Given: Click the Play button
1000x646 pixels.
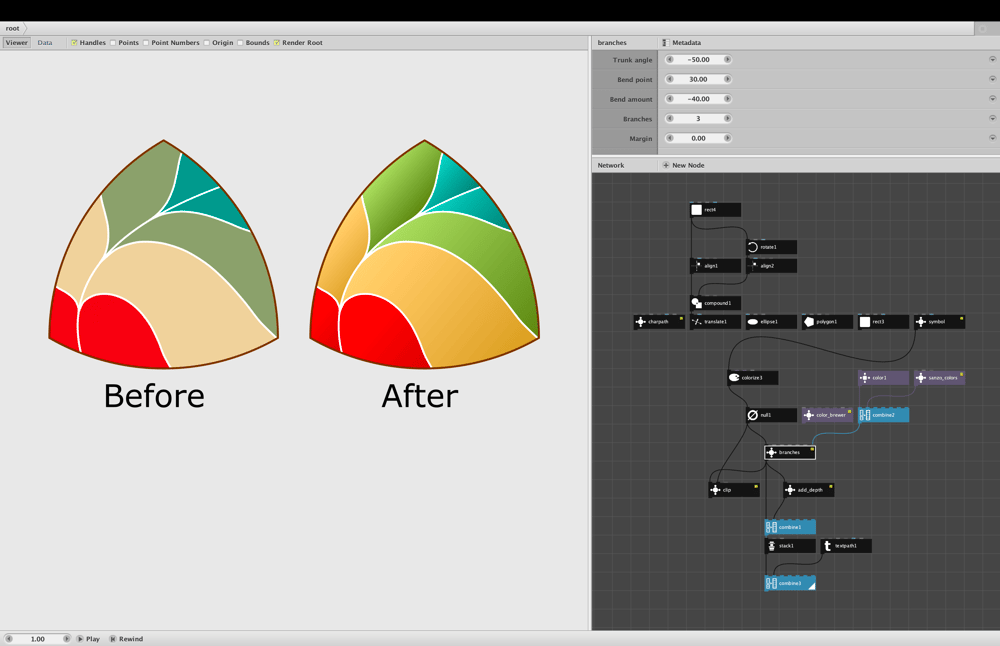Looking at the screenshot, I should pyautogui.click(x=89, y=638).
